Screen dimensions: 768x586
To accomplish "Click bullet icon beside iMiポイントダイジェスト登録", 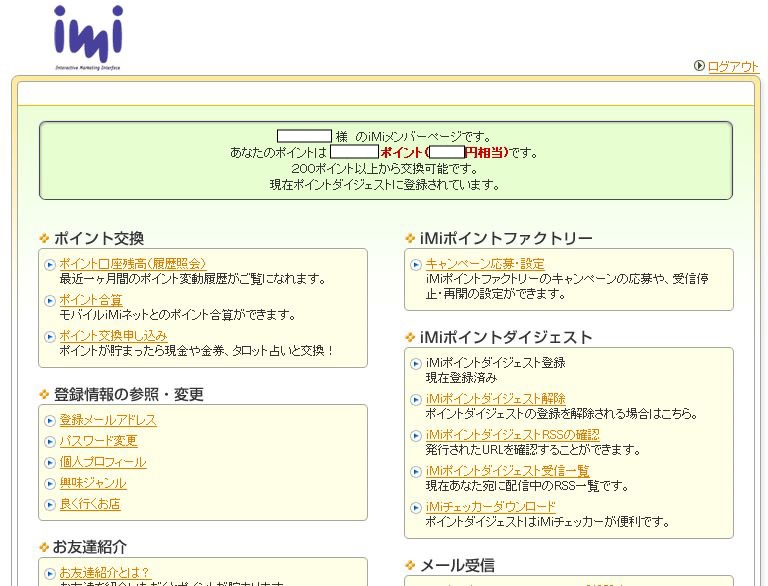I will tap(415, 364).
